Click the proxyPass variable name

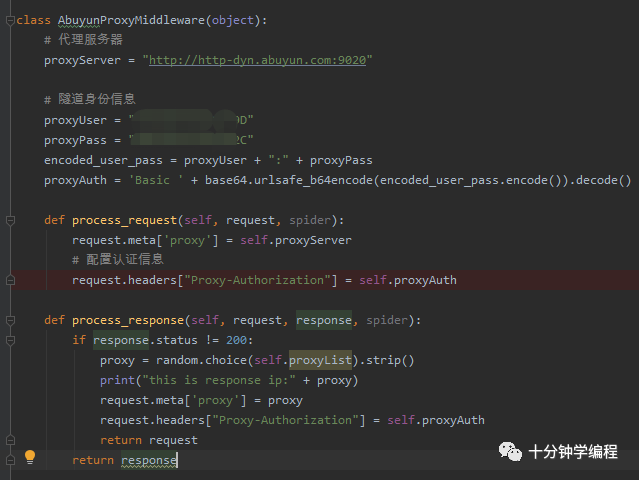[x=75, y=140]
